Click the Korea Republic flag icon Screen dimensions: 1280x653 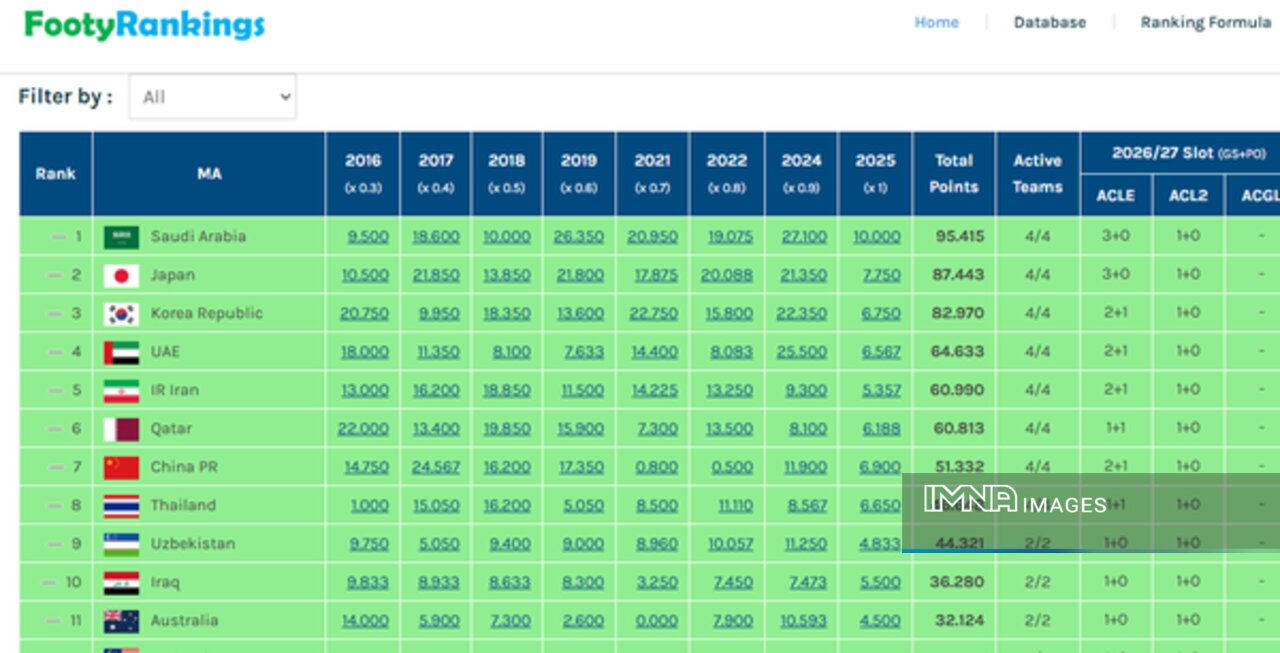pyautogui.click(x=121, y=314)
